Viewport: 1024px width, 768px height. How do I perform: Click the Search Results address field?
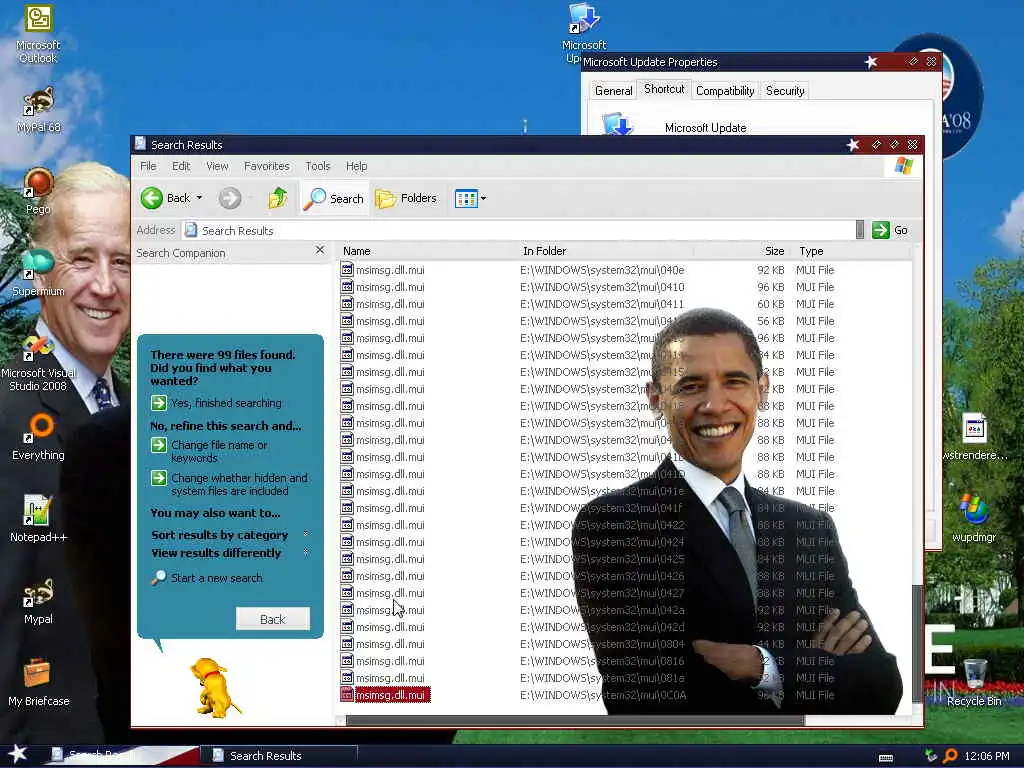coord(519,230)
